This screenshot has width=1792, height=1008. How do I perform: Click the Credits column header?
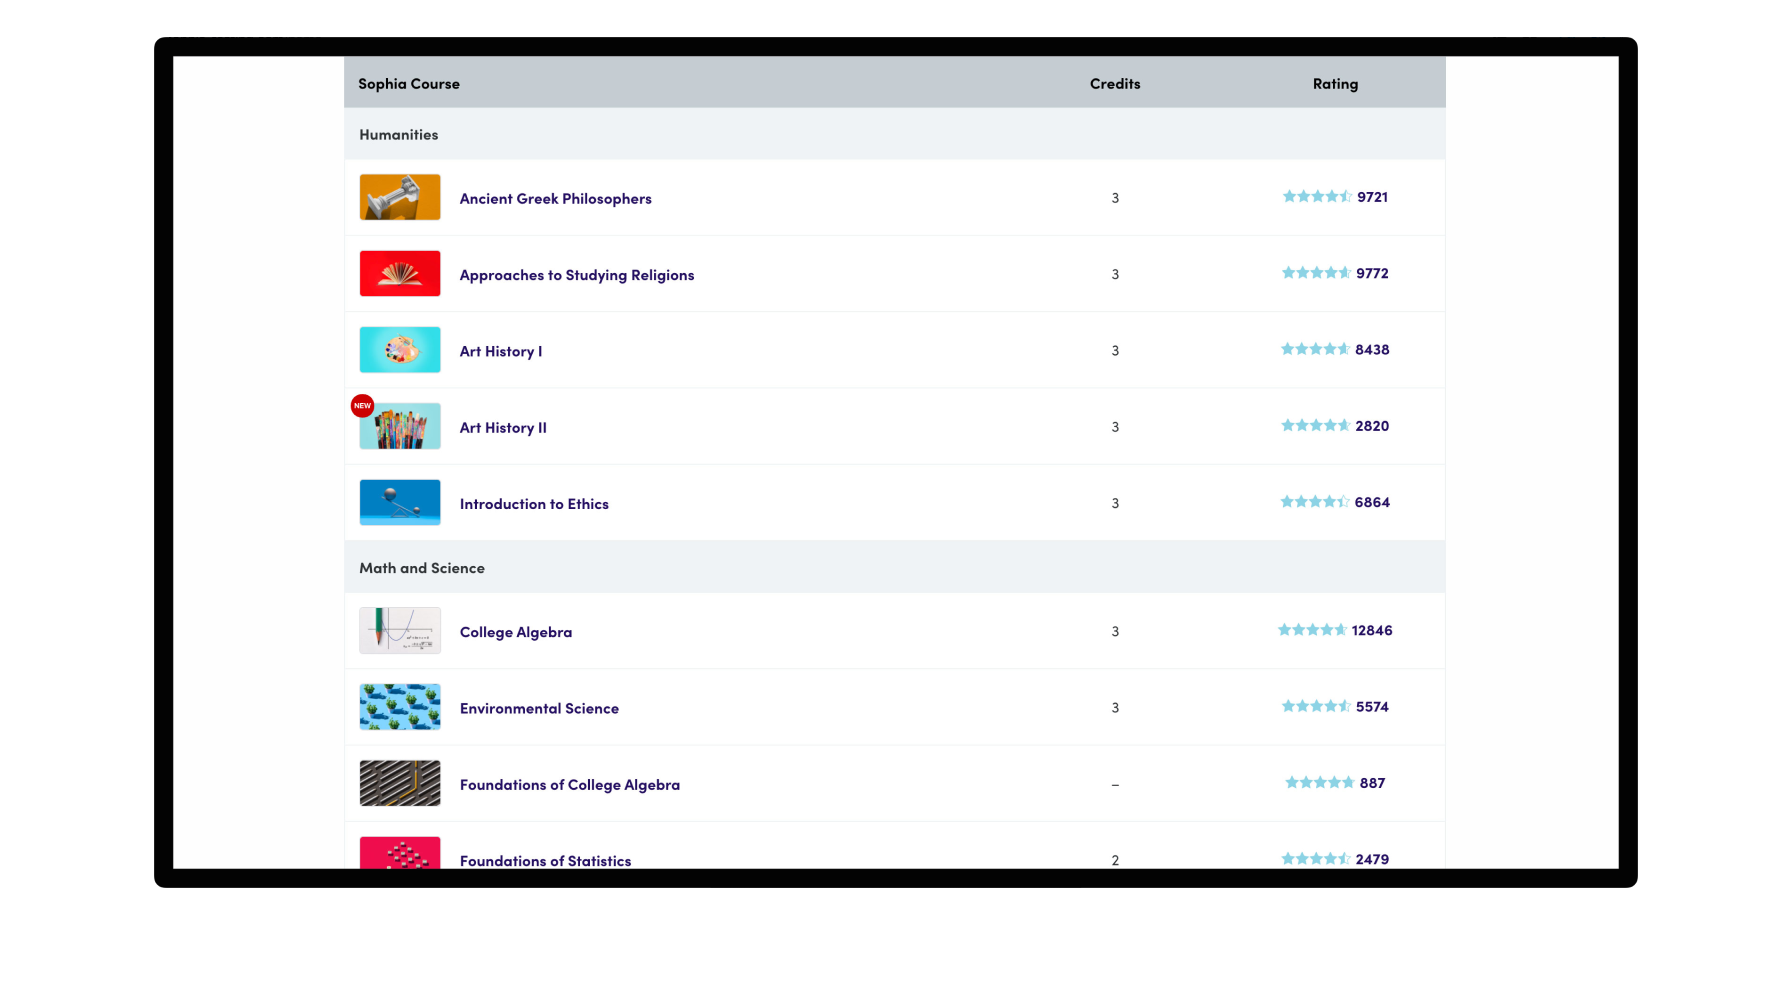[1115, 84]
